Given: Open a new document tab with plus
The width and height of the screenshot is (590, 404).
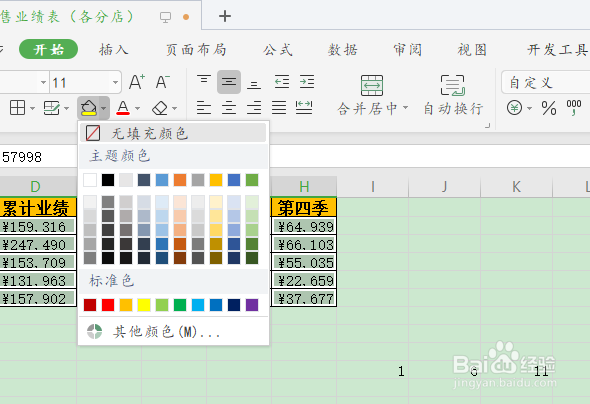Looking at the screenshot, I should [x=225, y=16].
